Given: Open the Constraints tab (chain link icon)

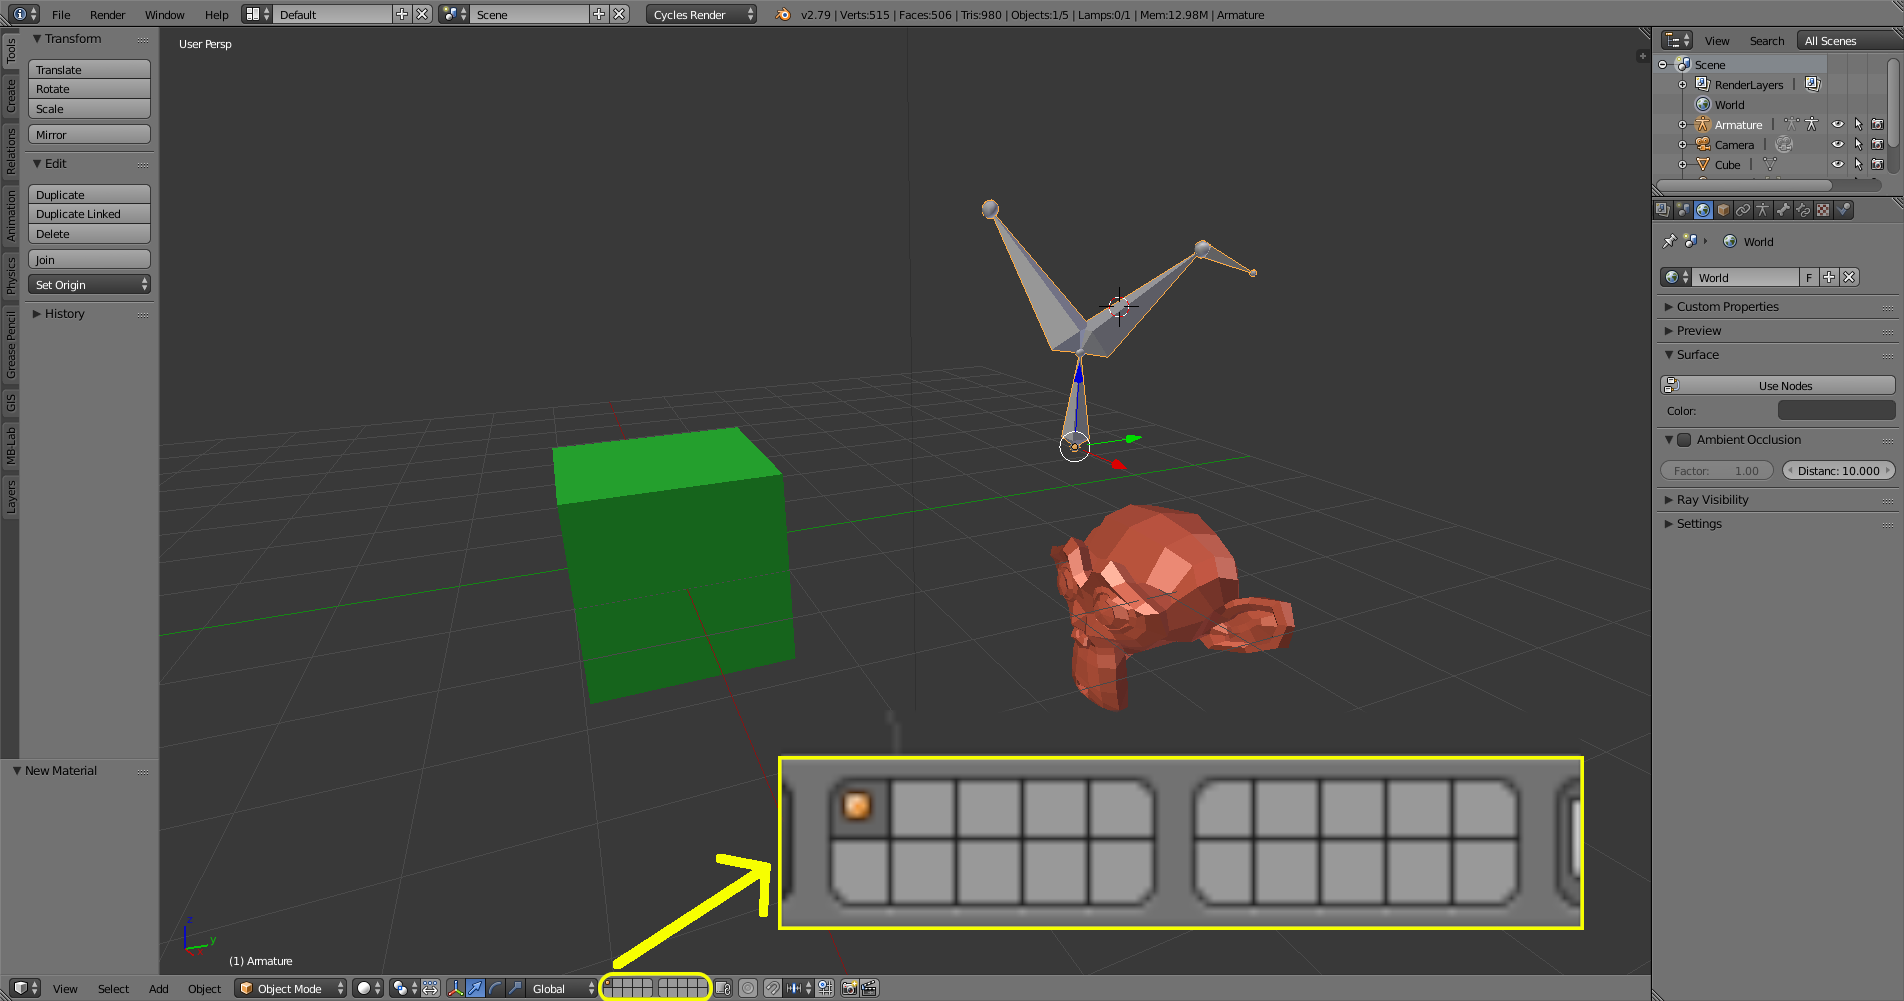Looking at the screenshot, I should coord(1743,210).
